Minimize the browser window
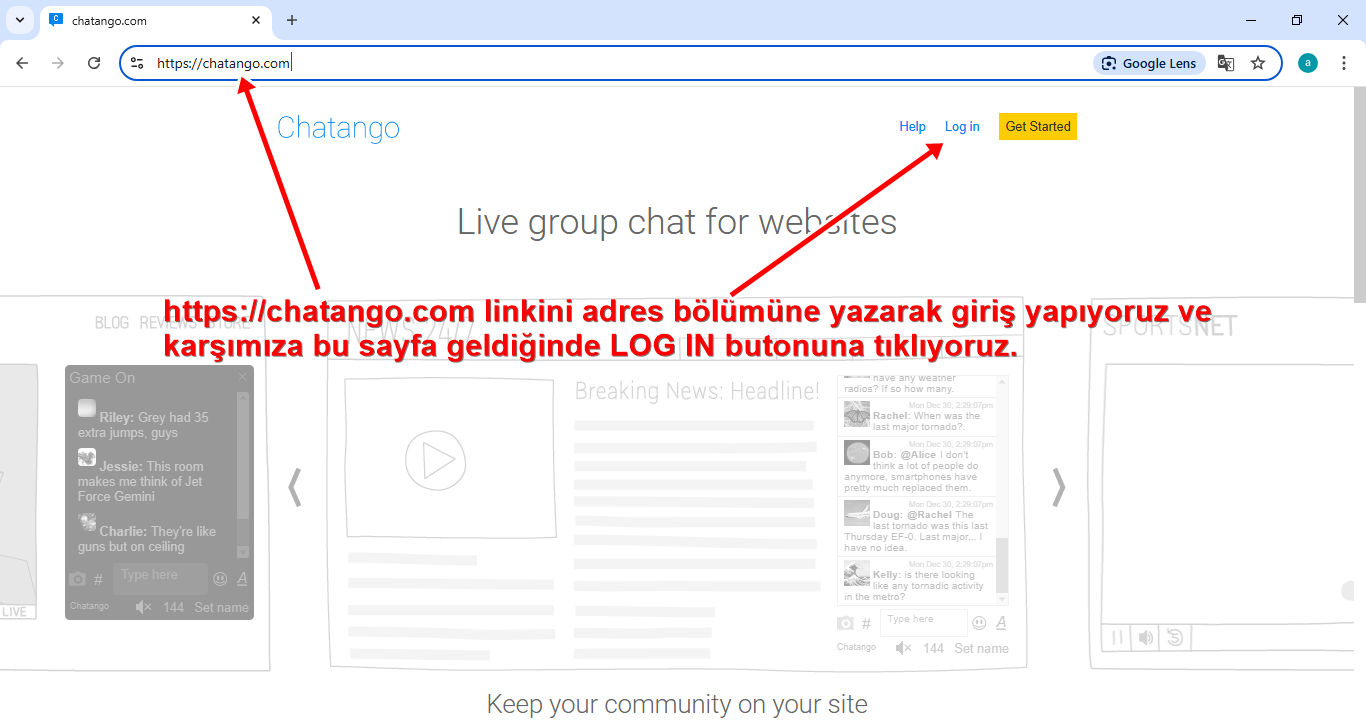The width and height of the screenshot is (1366, 728). [x=1251, y=20]
